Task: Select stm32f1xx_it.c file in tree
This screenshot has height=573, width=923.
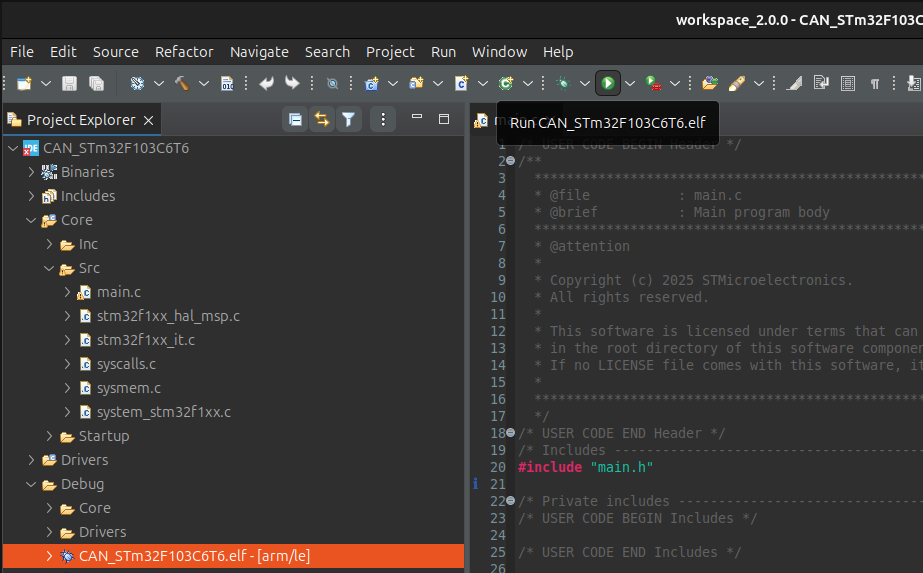Action: tap(145, 340)
